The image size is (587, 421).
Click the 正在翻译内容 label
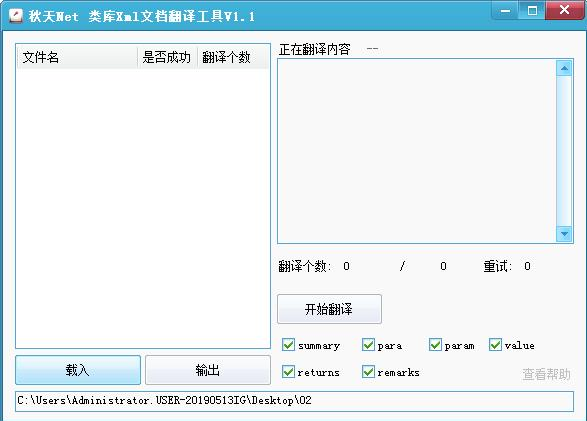coord(314,49)
